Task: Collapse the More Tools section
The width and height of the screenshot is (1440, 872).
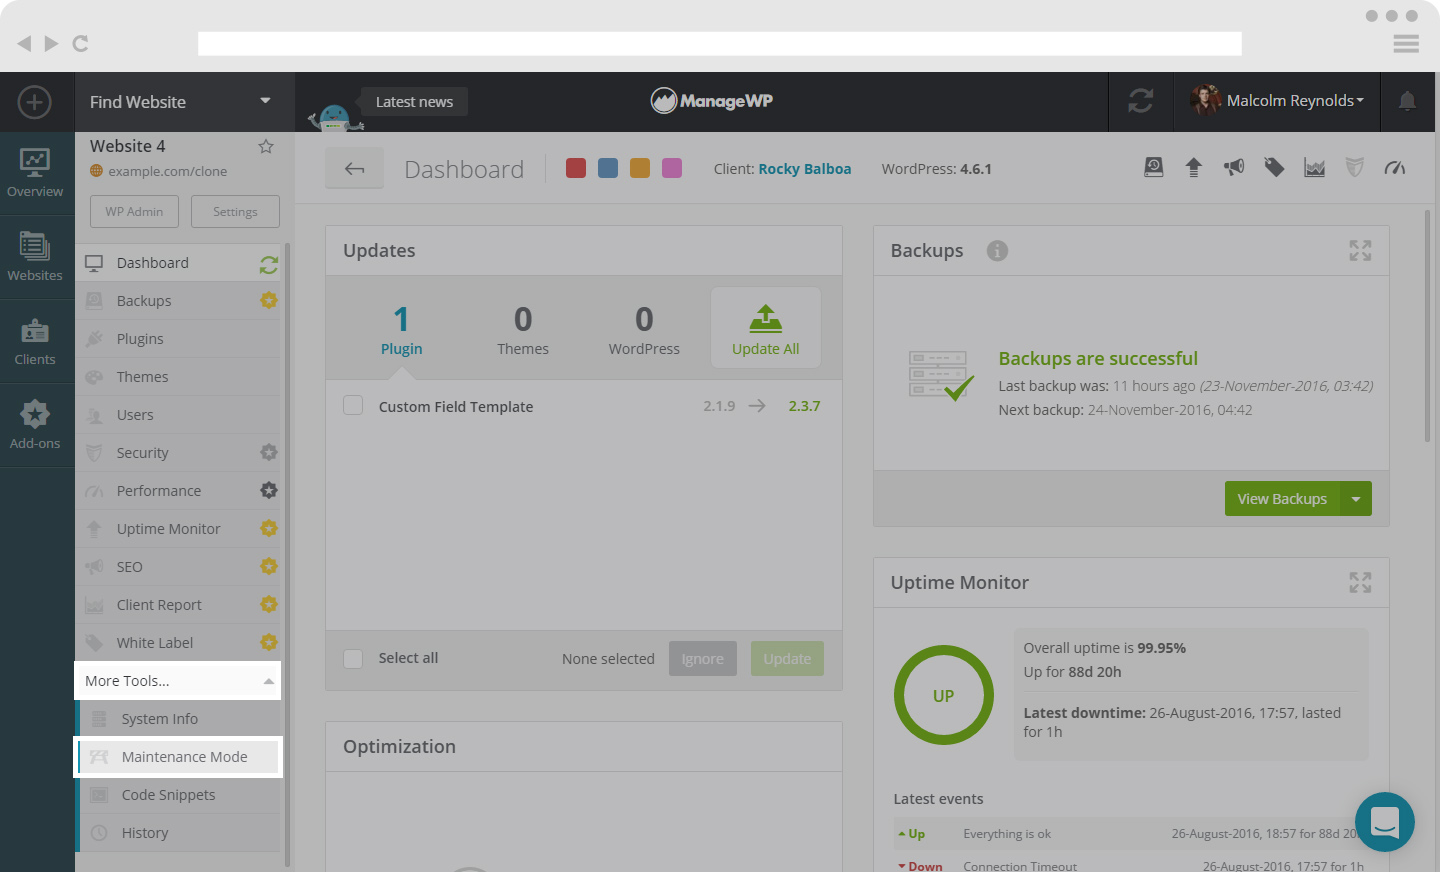Action: tap(178, 681)
